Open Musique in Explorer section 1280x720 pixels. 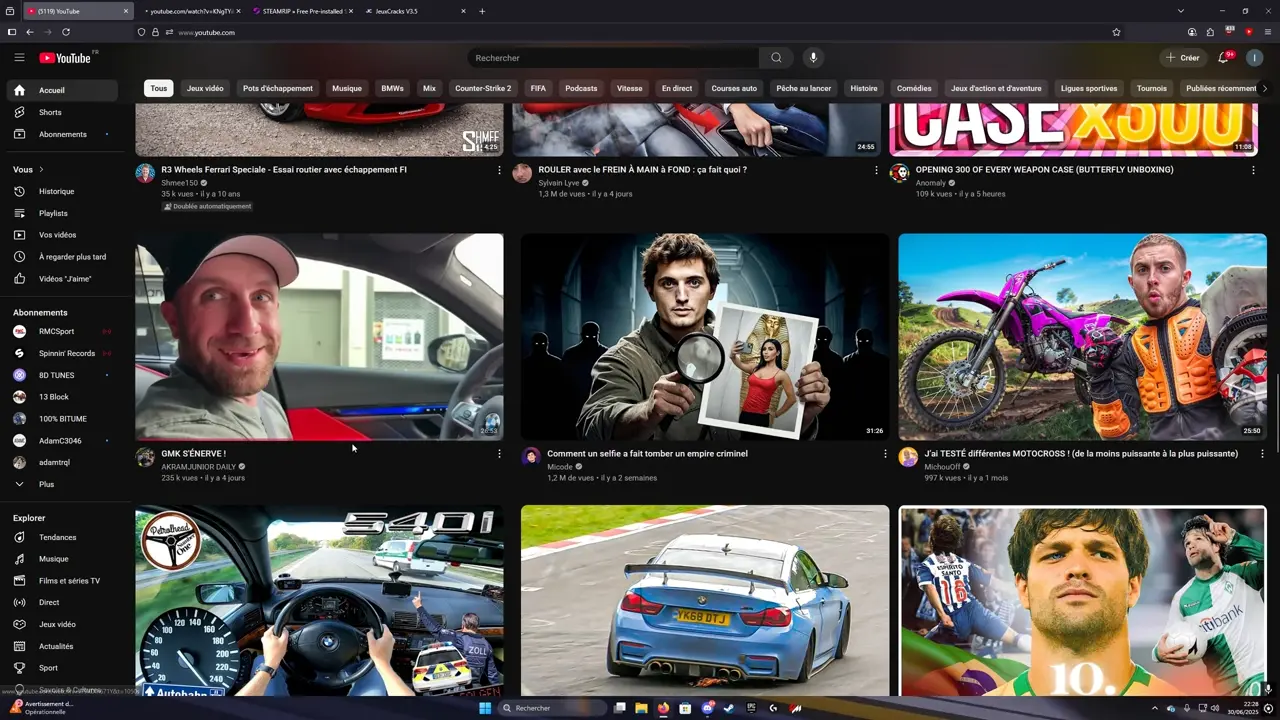click(x=60, y=559)
